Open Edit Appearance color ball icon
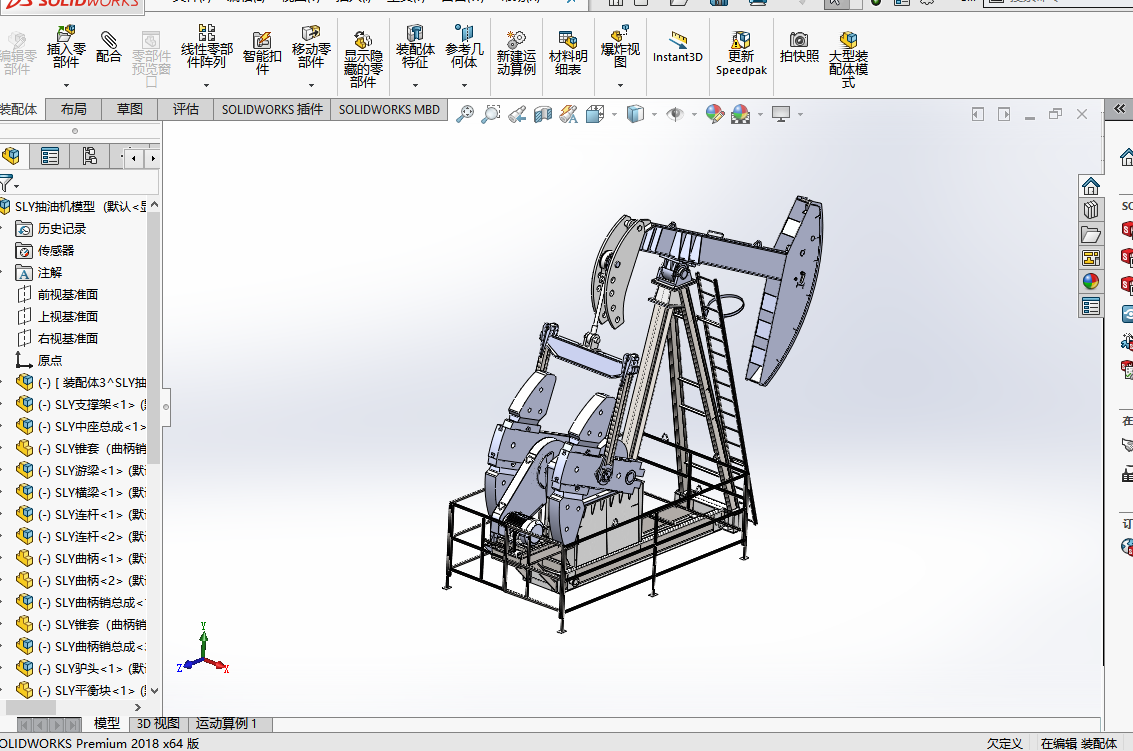Viewport: 1133px width, 751px height. click(715, 114)
